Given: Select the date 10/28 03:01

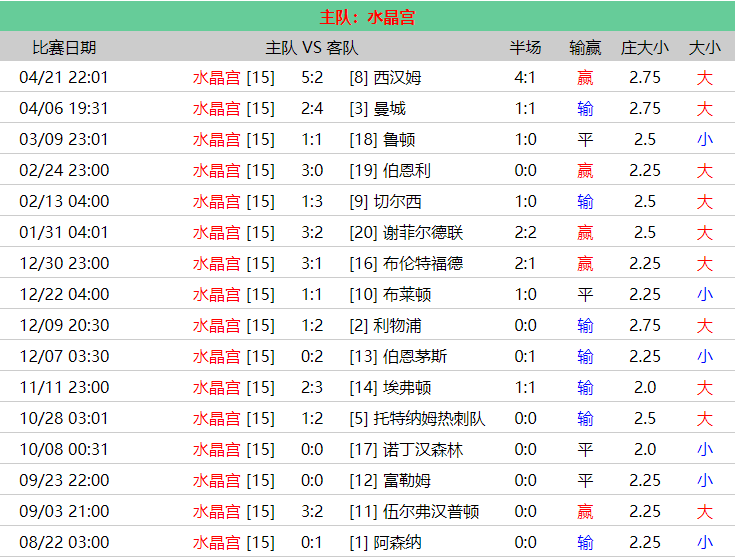Looking at the screenshot, I should (64, 418).
